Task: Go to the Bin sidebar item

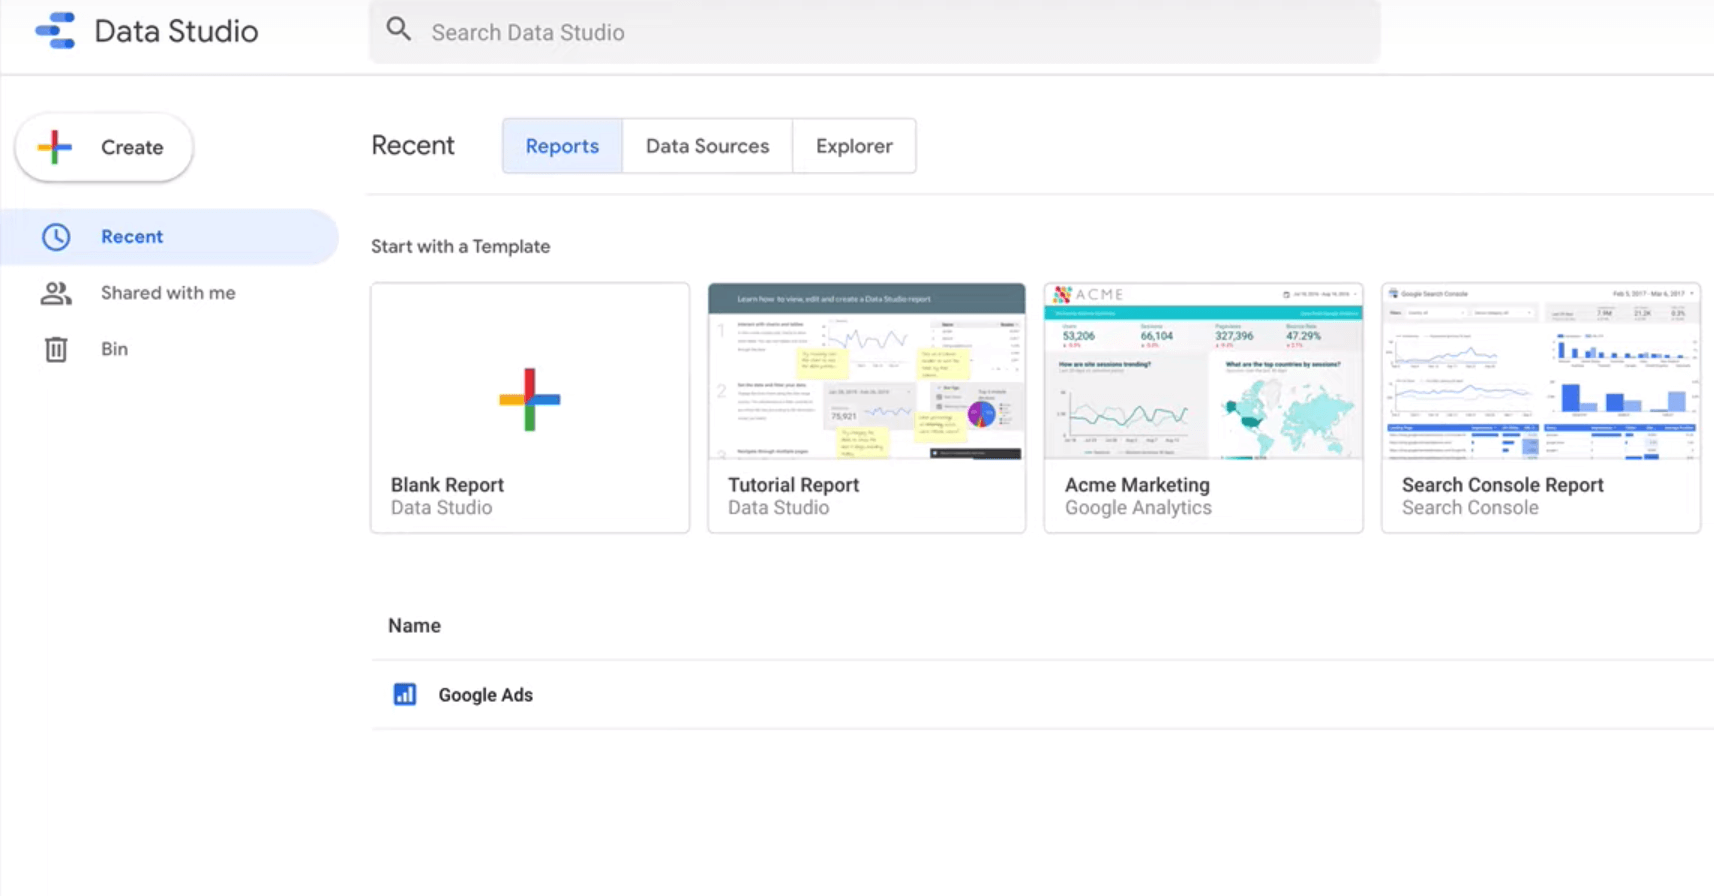Action: (170, 349)
